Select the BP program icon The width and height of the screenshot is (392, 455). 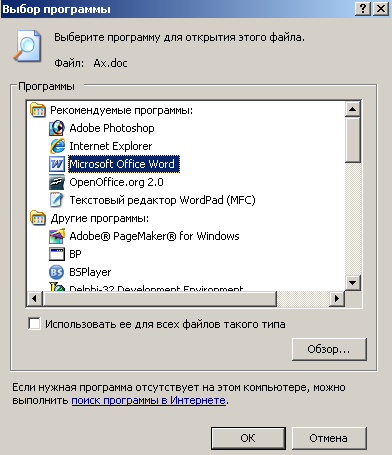[x=57, y=254]
